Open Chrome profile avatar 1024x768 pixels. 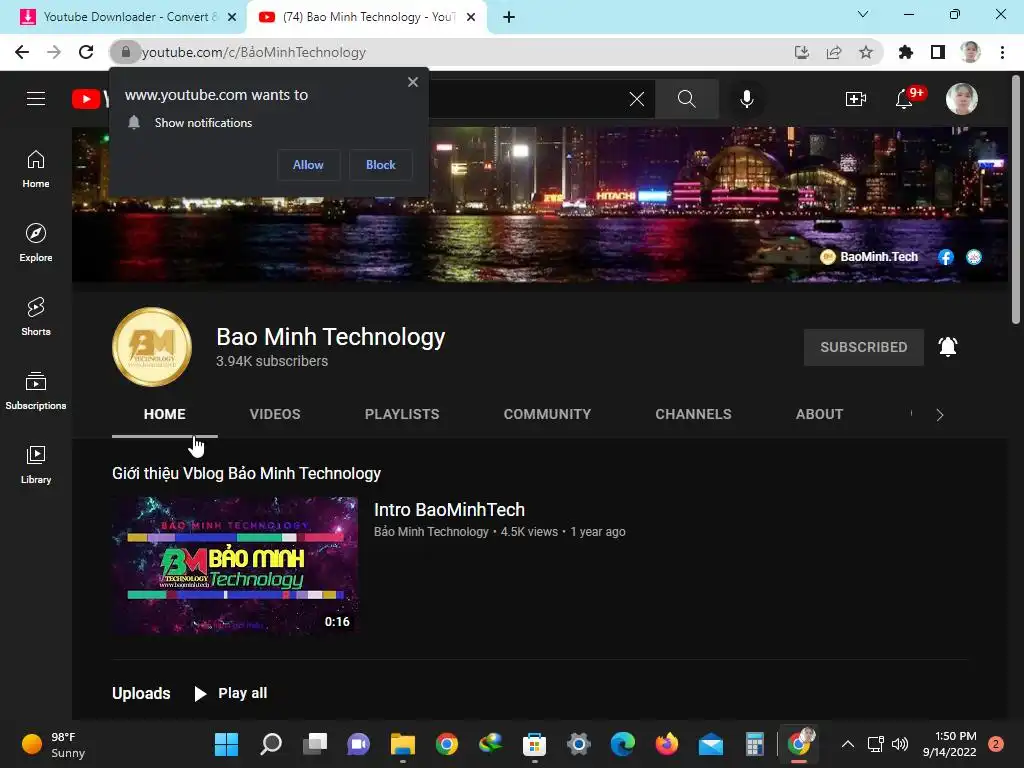point(970,52)
